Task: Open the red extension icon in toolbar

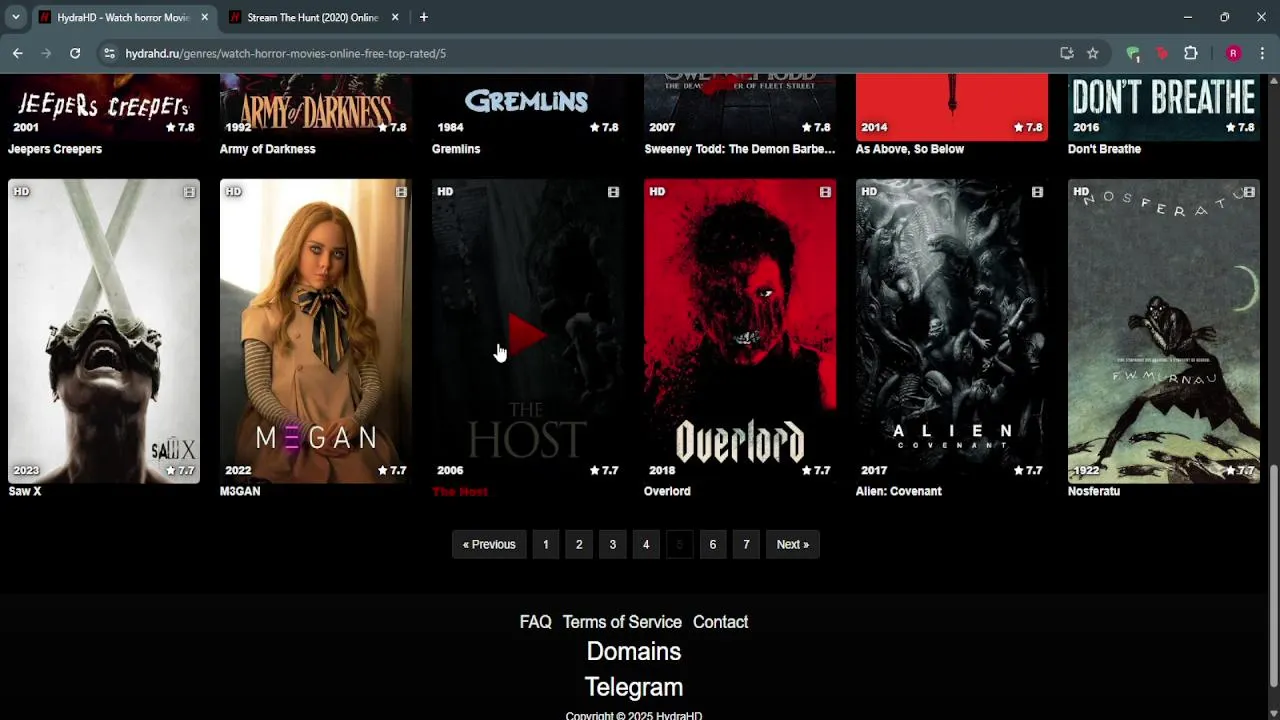Action: tap(1162, 53)
